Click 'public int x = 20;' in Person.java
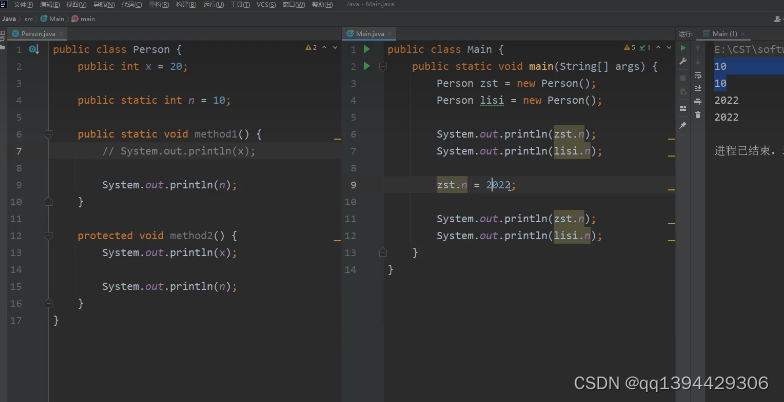The width and height of the screenshot is (784, 402). 132,66
